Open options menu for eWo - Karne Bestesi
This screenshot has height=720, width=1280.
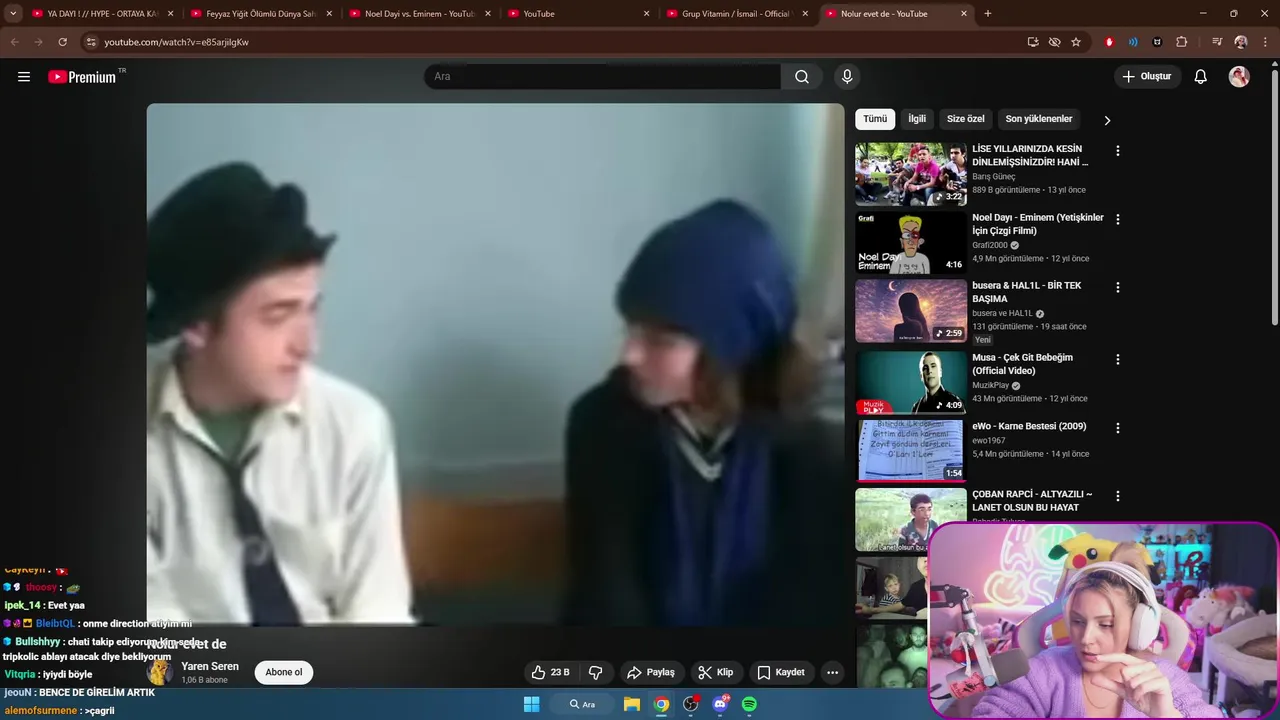1118,427
